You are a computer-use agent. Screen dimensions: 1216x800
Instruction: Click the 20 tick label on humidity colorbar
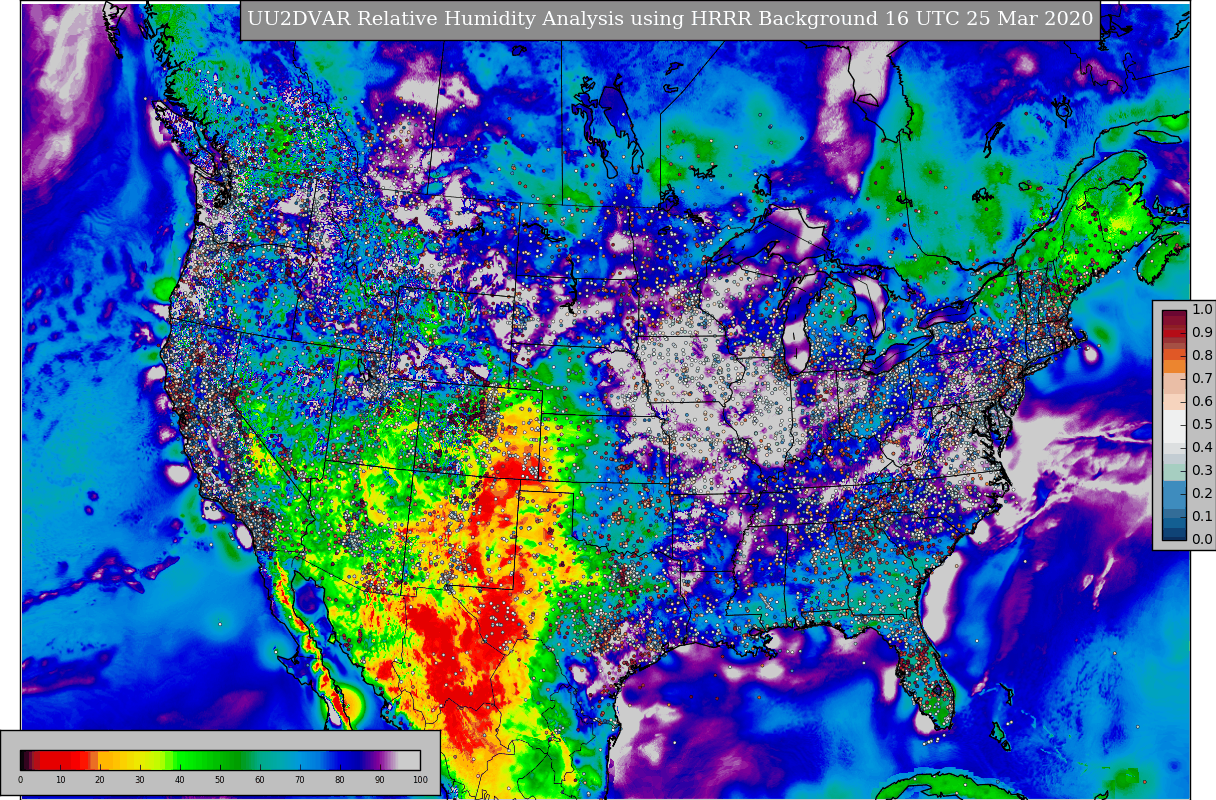(x=100, y=780)
